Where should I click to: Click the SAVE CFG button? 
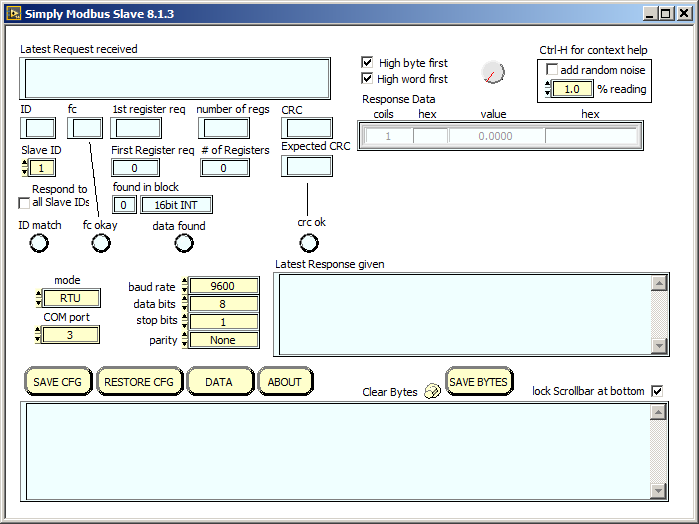pos(58,382)
